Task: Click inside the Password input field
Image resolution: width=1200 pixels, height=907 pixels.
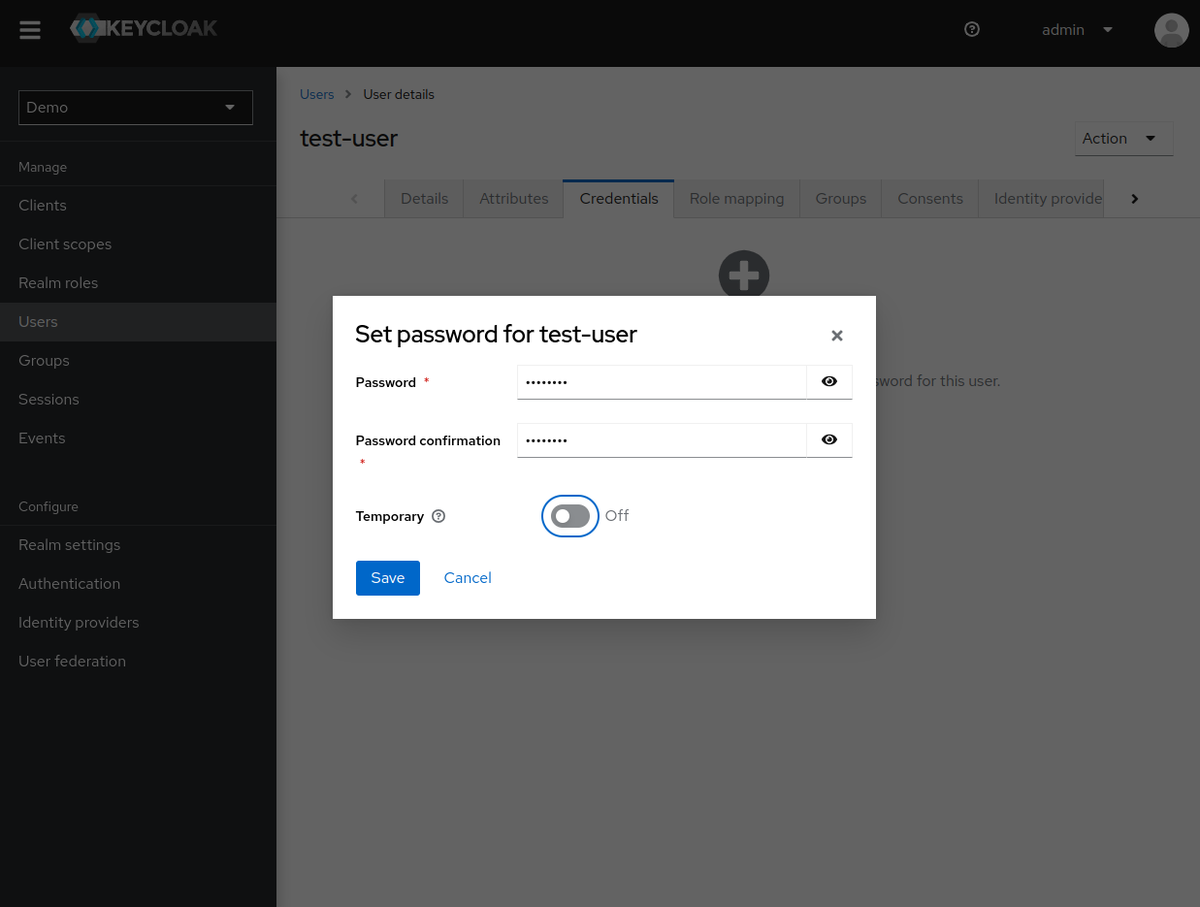Action: [x=660, y=381]
